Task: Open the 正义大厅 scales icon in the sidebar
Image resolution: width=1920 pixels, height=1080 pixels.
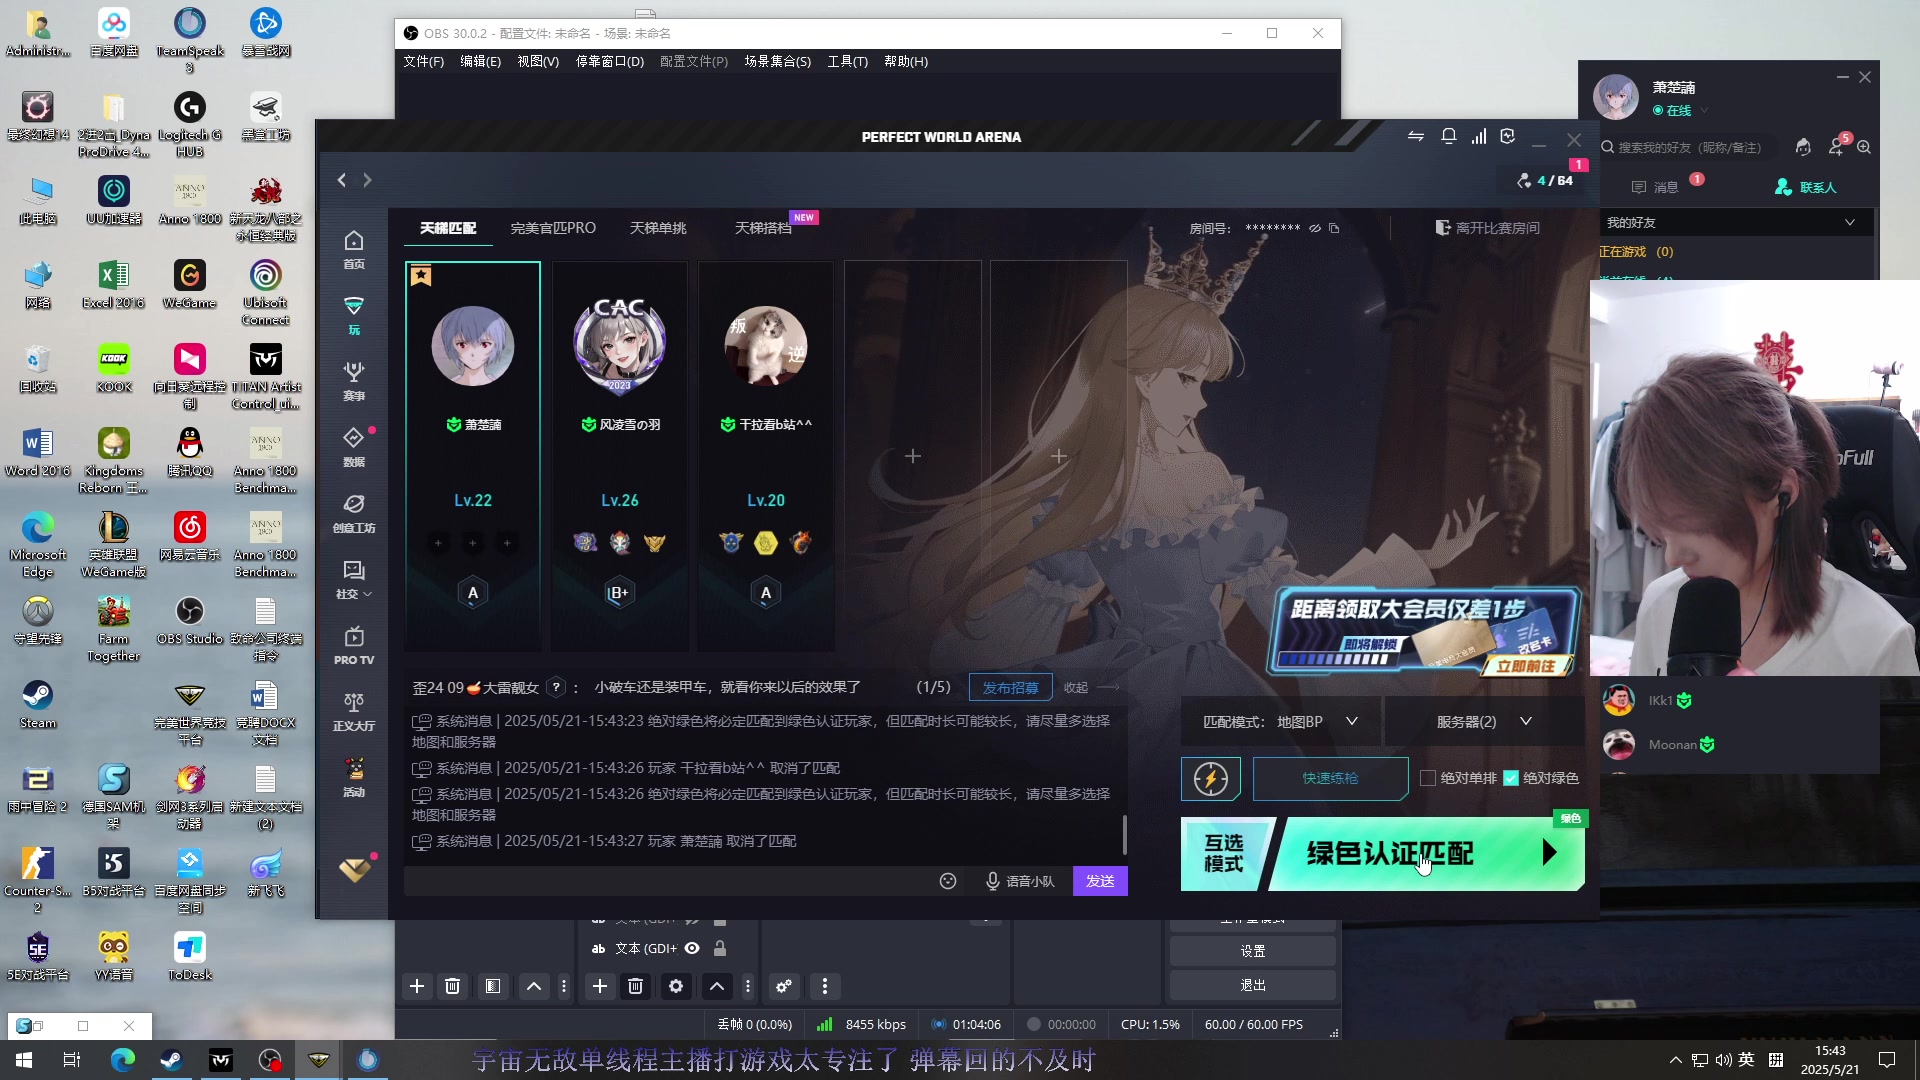Action: click(354, 711)
